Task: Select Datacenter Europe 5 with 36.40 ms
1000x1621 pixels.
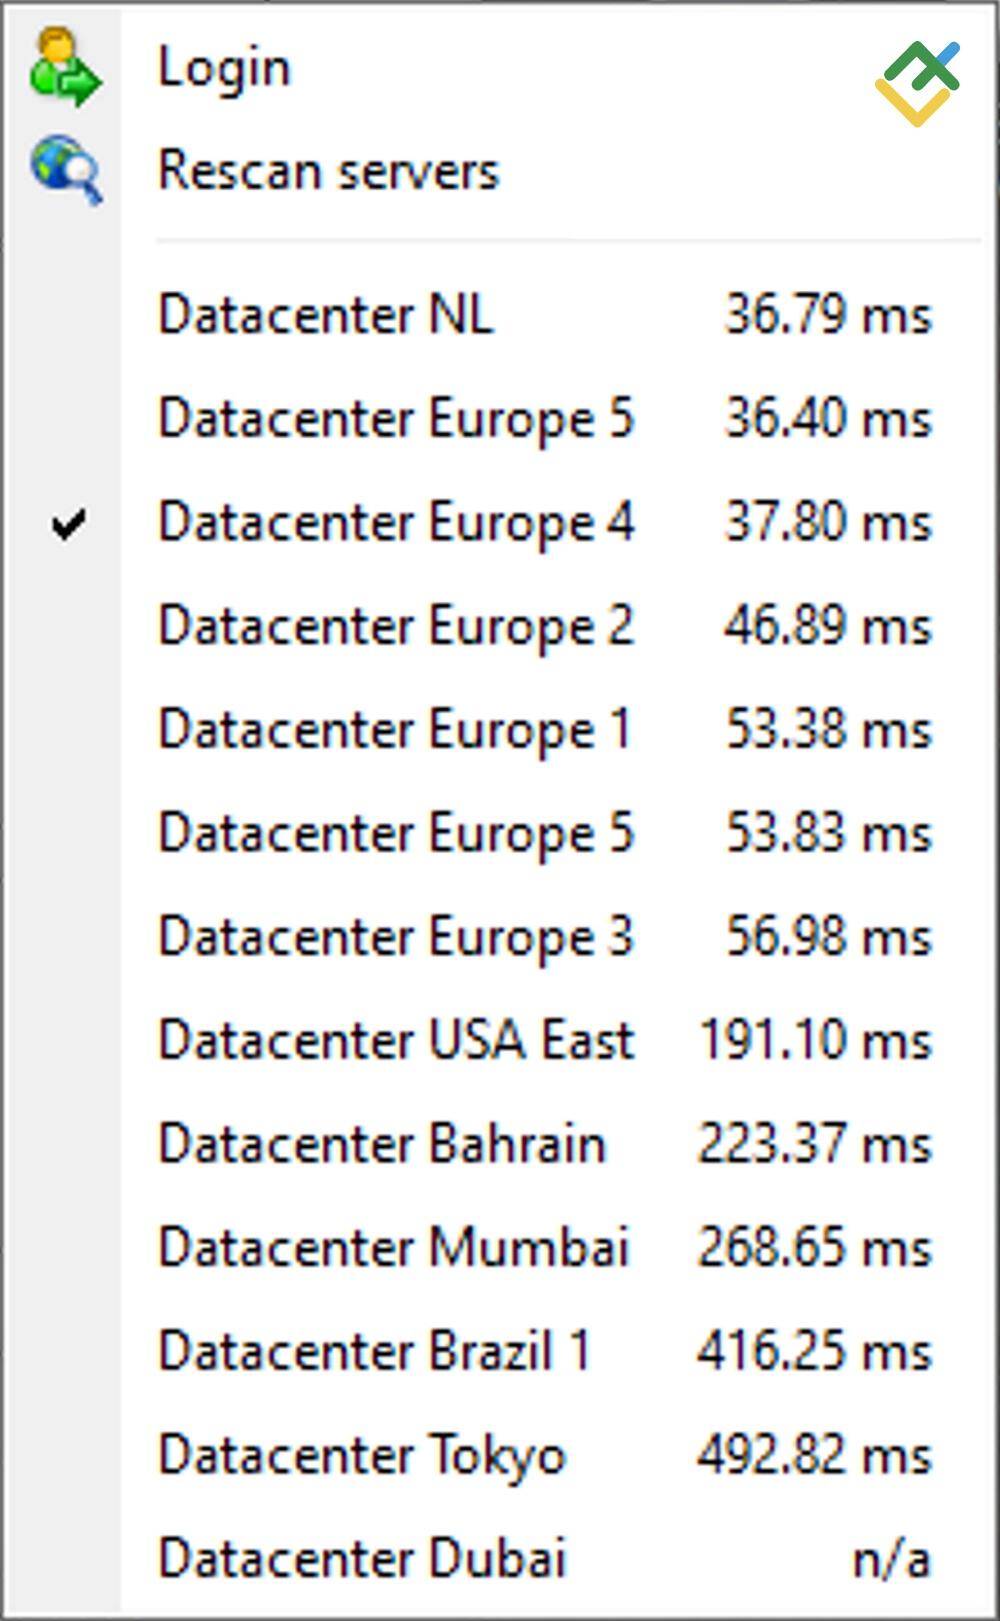Action: click(396, 418)
